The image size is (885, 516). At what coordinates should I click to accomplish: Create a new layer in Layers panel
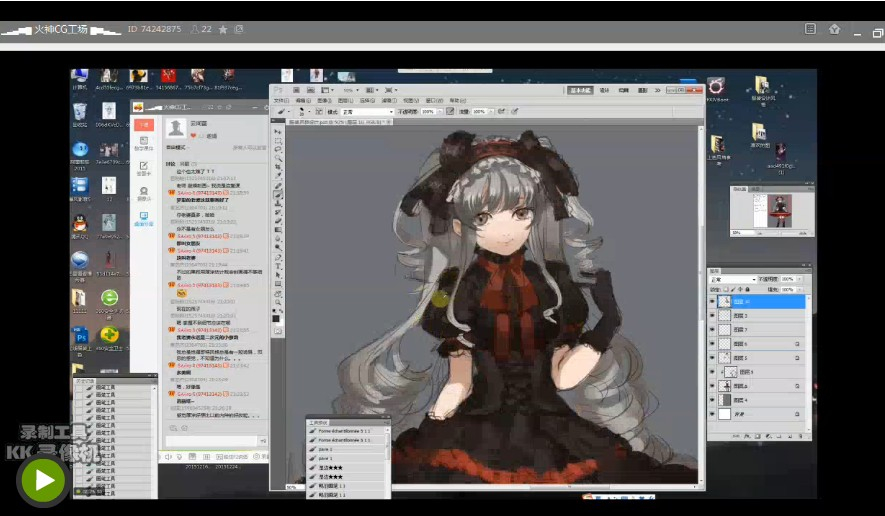tap(790, 436)
